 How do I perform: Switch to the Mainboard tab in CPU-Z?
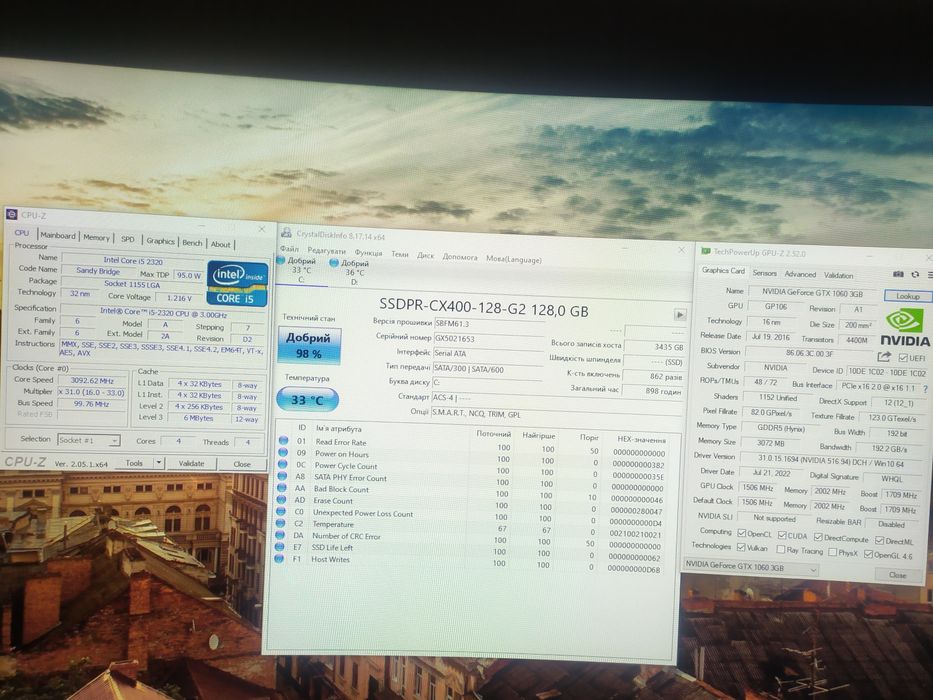[58, 235]
